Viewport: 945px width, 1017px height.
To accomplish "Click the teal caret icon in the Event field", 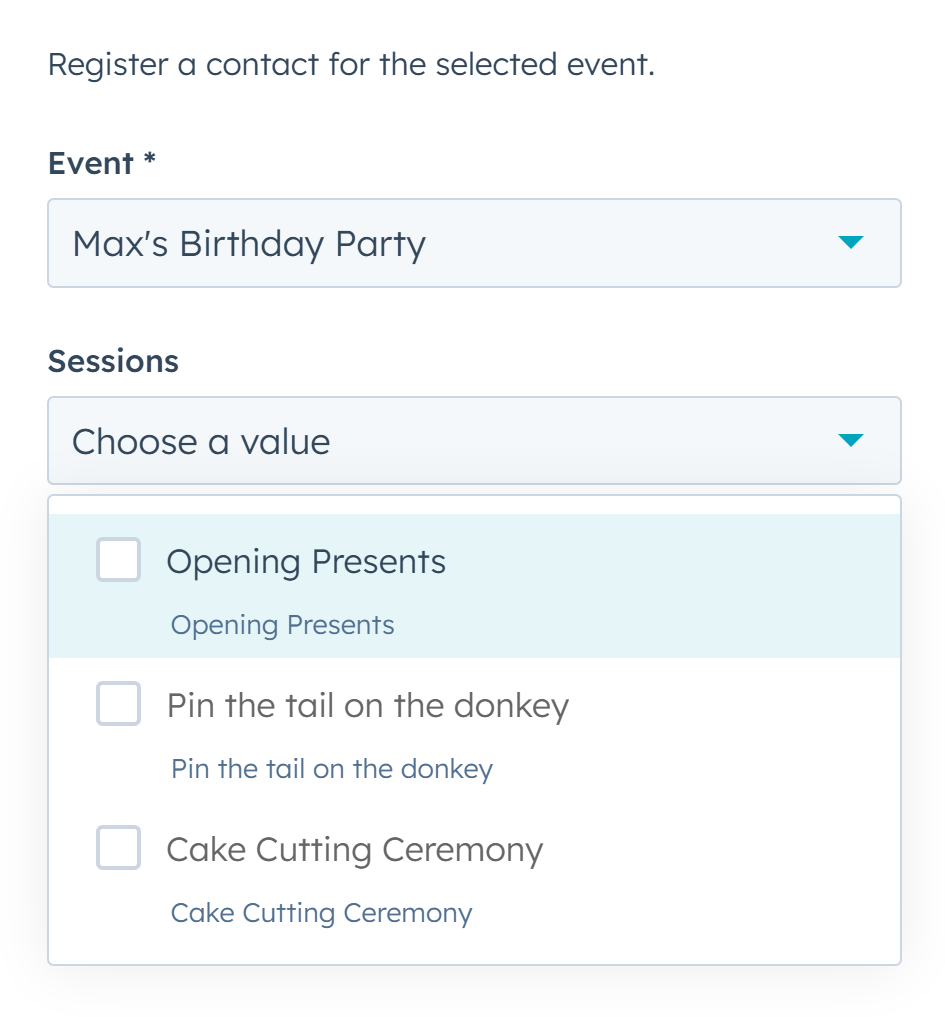I will pos(850,243).
